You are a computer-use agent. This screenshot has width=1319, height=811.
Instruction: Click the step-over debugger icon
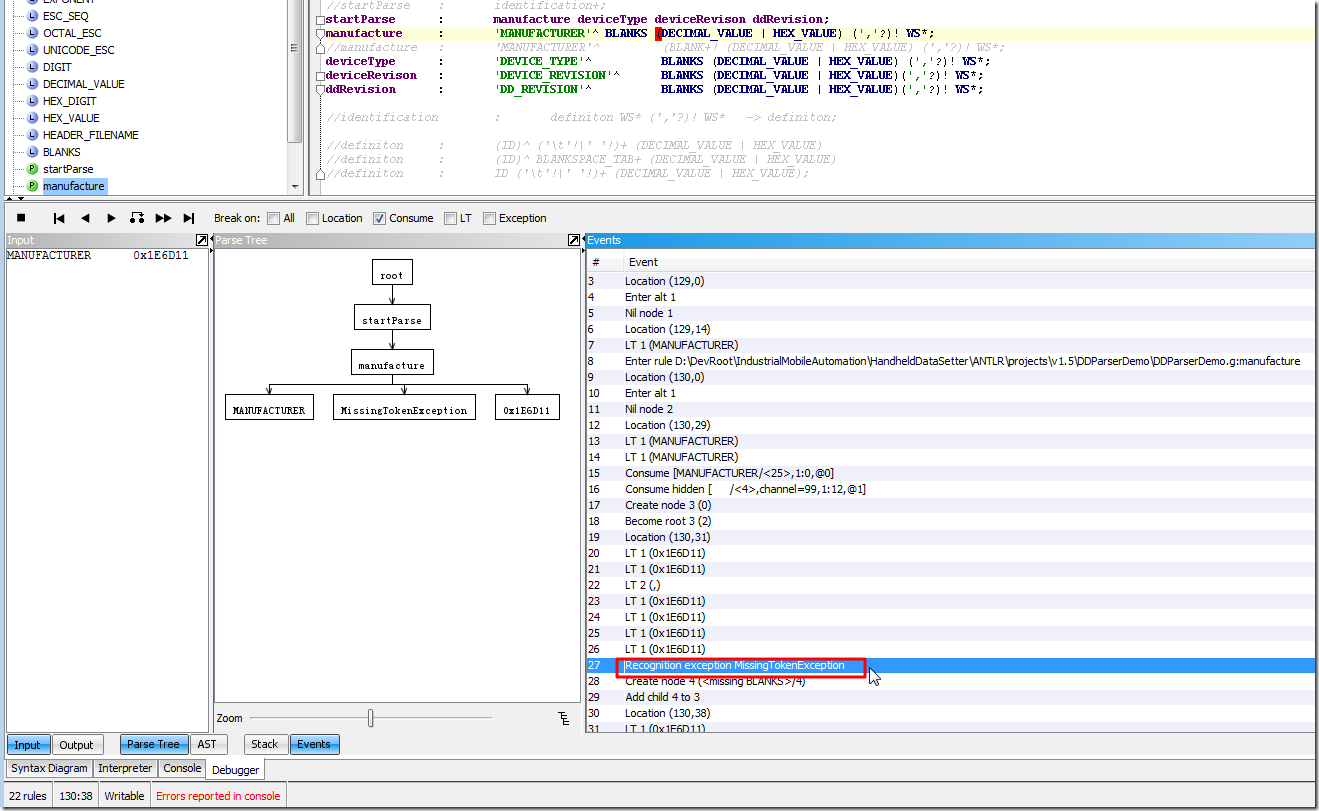click(x=137, y=218)
